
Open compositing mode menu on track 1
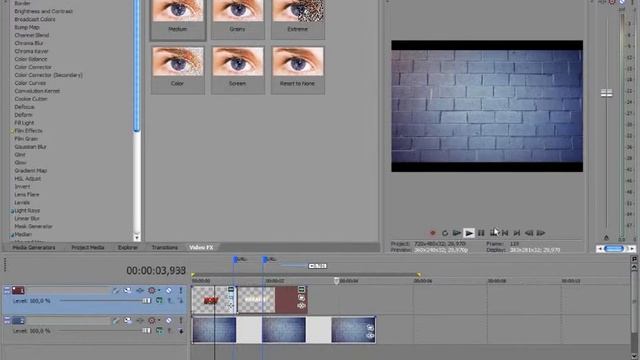click(x=159, y=301)
